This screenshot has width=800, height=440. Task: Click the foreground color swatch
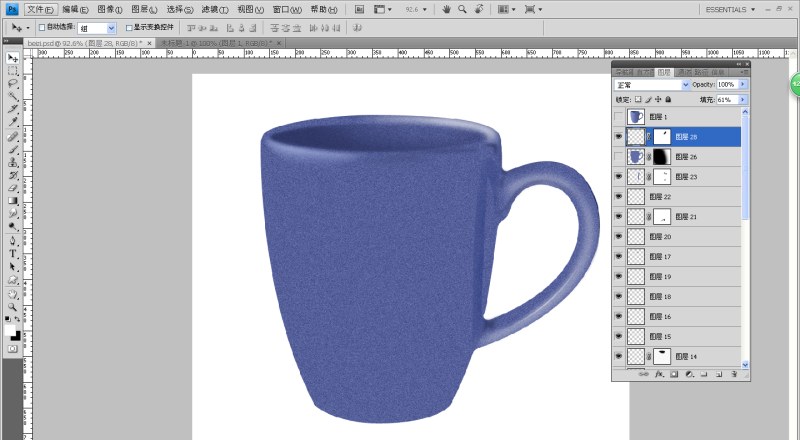coord(11,329)
